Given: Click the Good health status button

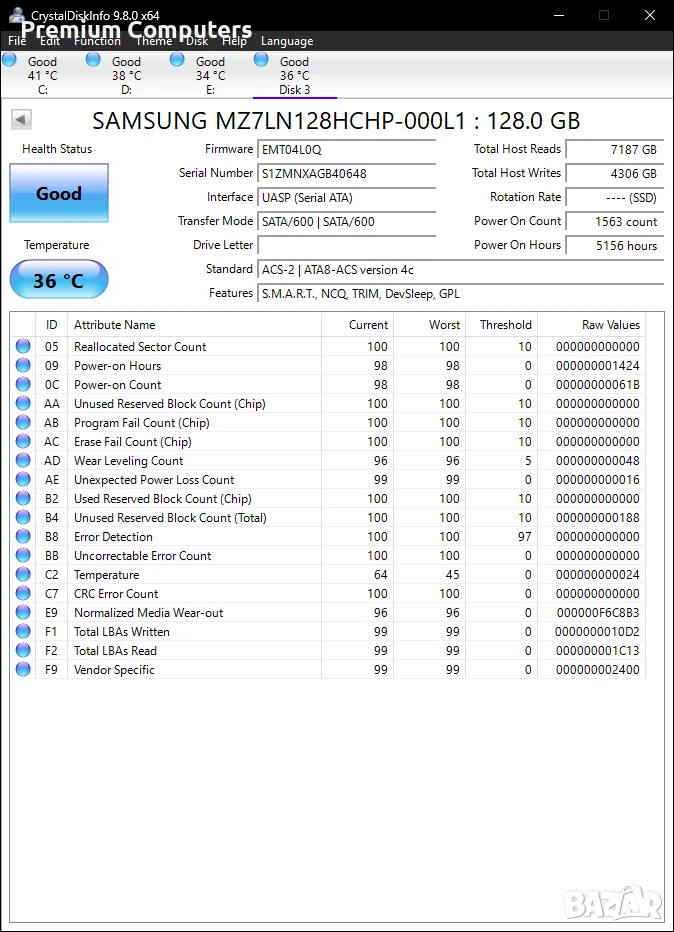Looking at the screenshot, I should 59,193.
